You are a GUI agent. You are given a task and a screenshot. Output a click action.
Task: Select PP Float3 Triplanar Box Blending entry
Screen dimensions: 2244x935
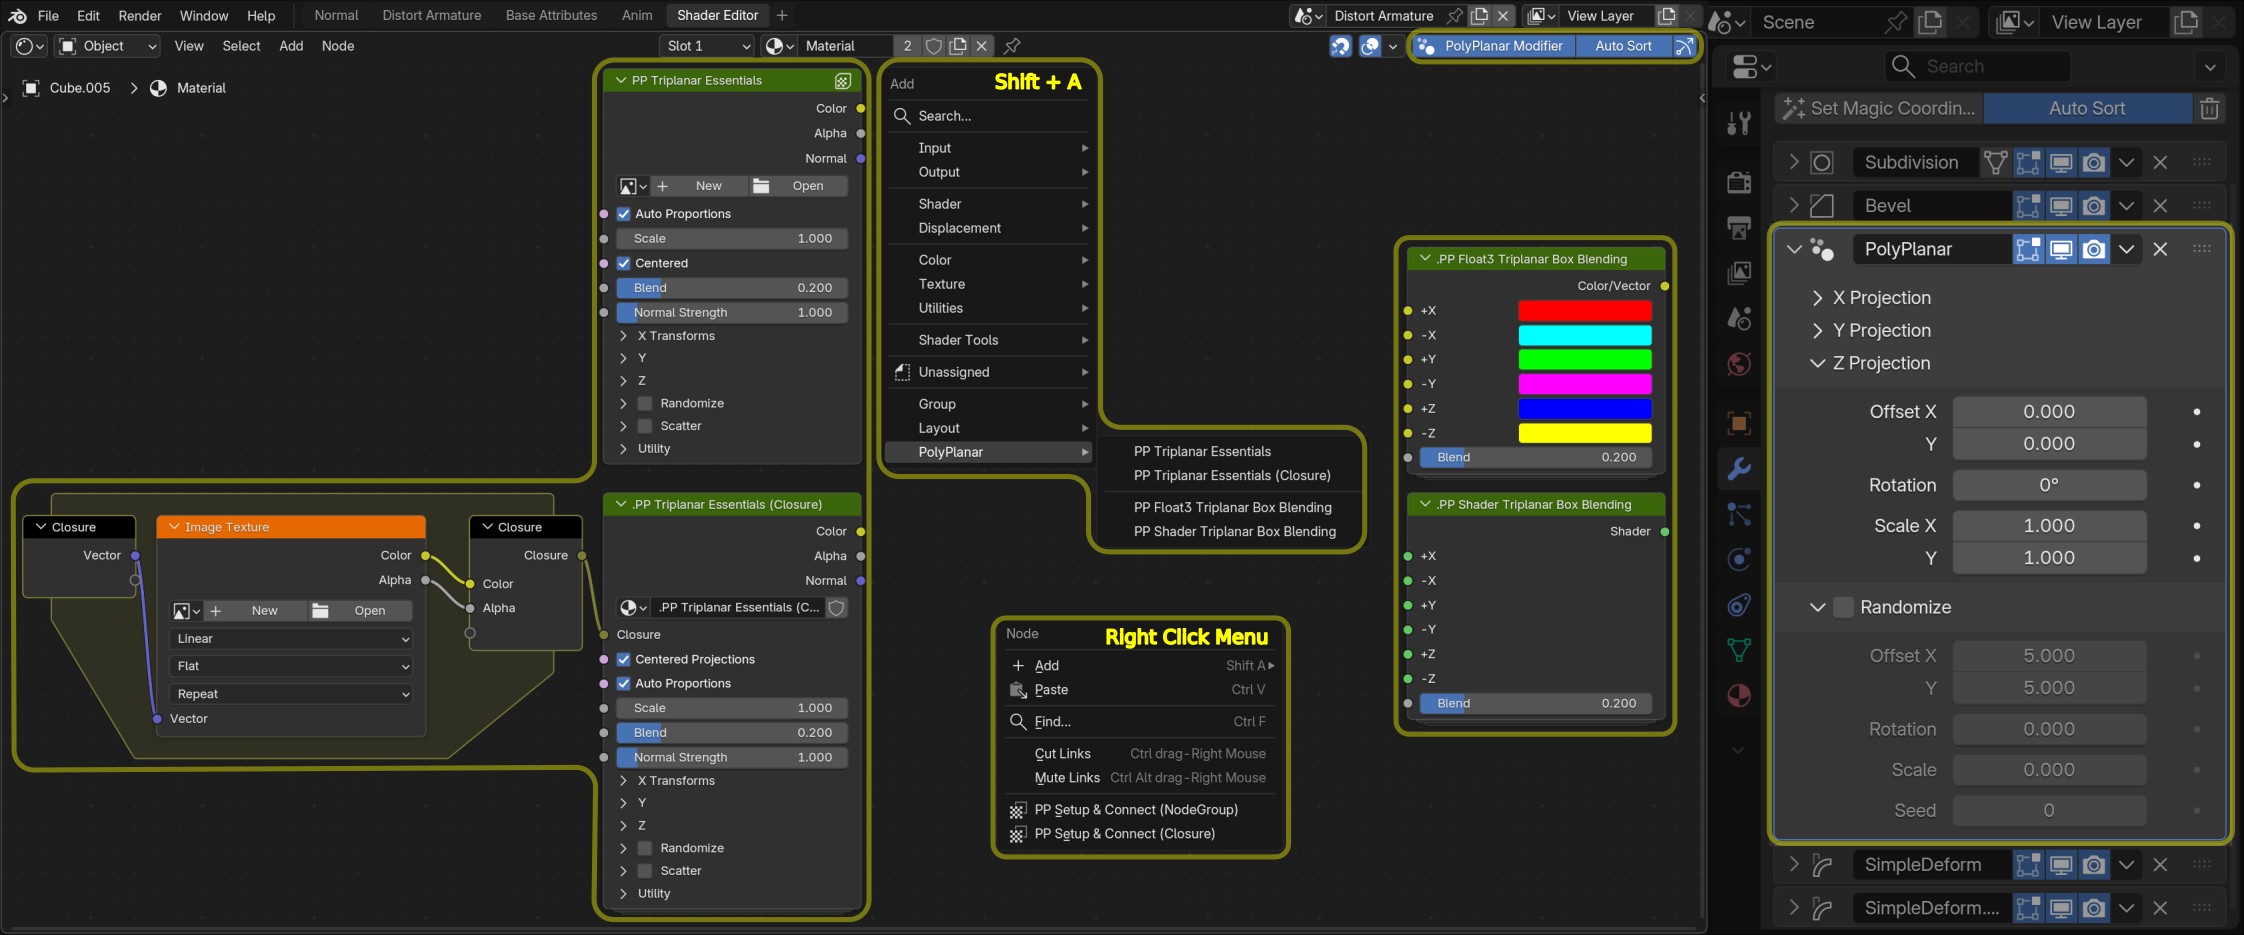(1232, 507)
